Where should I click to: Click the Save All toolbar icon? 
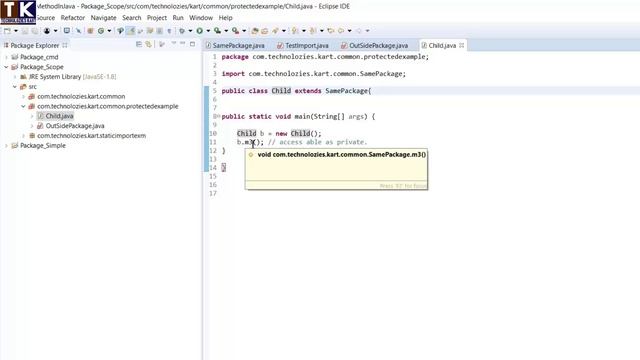(x=35, y=31)
